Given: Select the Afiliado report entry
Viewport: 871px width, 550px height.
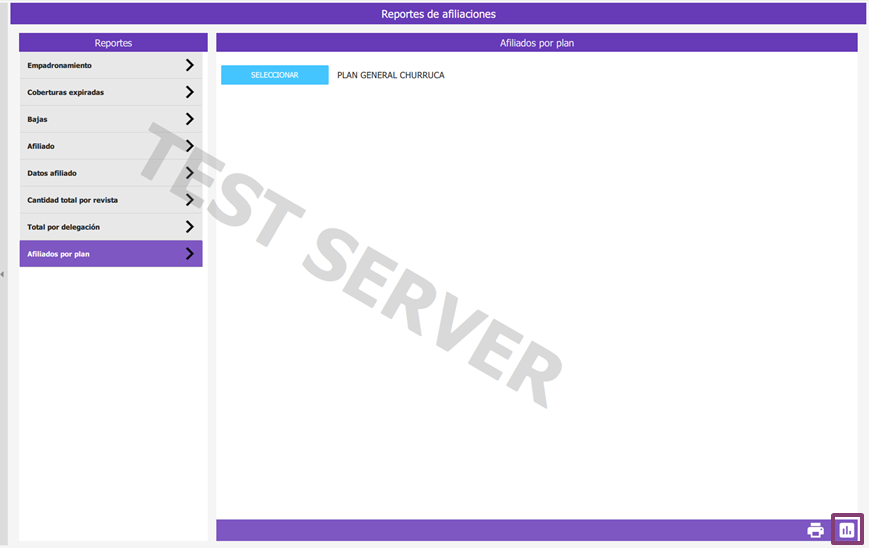Looking at the screenshot, I should (x=111, y=146).
